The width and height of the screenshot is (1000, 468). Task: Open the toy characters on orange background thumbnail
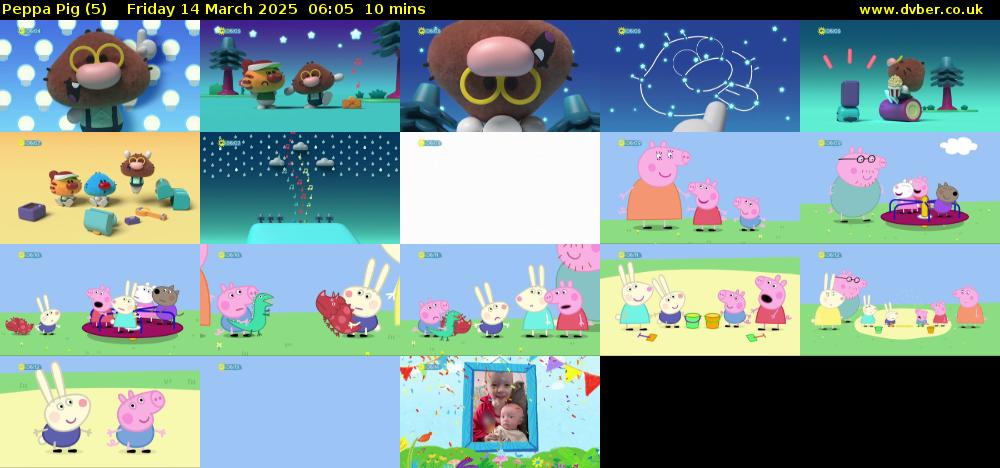pos(100,188)
